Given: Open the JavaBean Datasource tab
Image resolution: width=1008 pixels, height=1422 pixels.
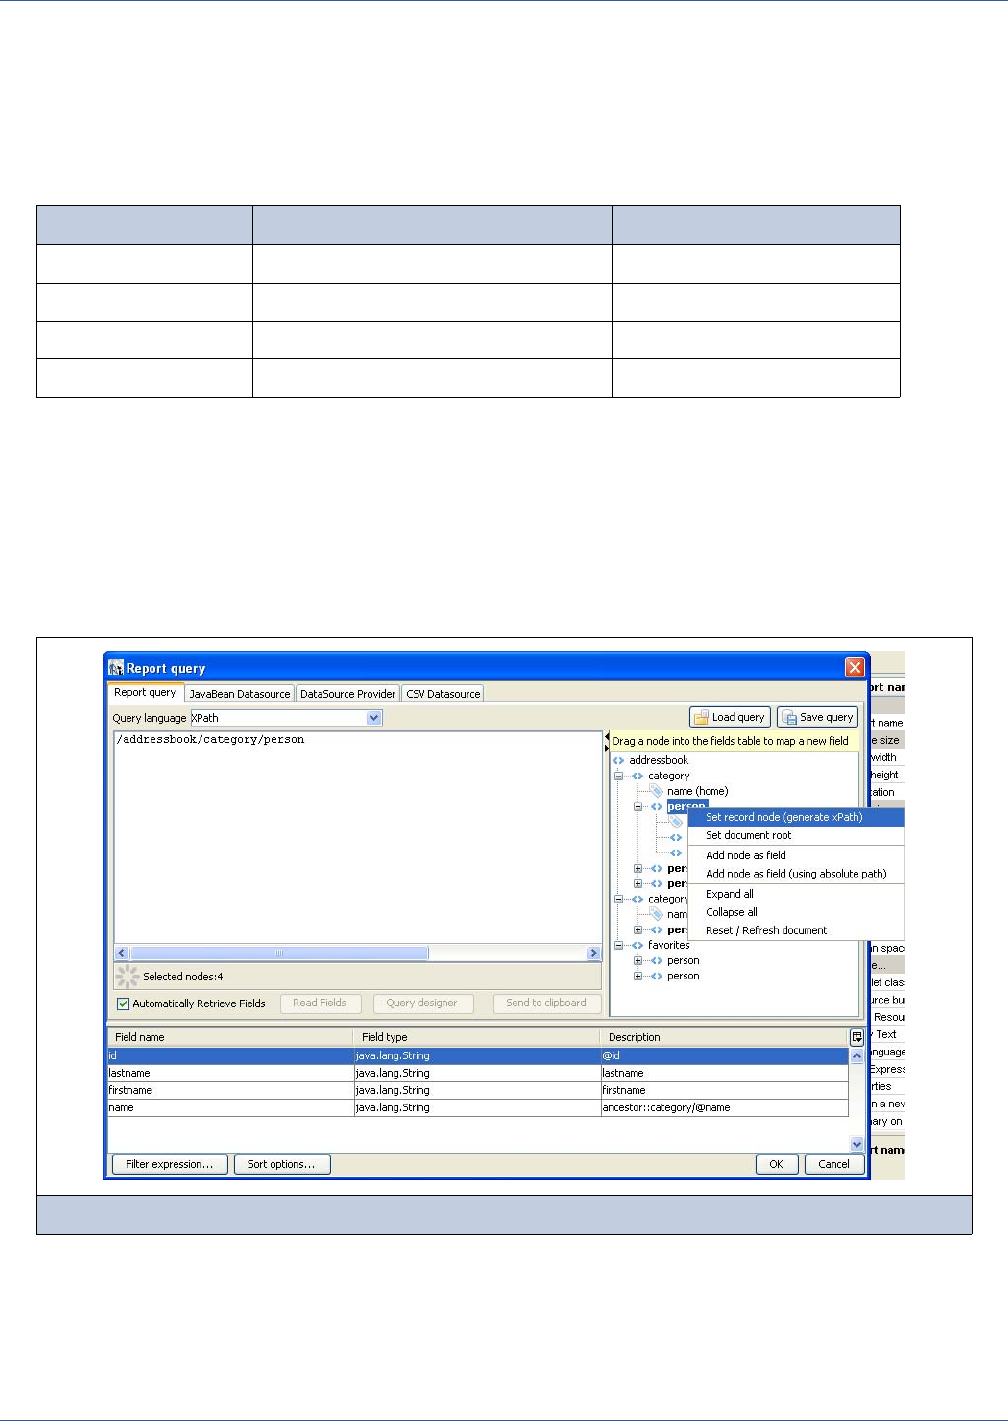Looking at the screenshot, I should point(240,693).
